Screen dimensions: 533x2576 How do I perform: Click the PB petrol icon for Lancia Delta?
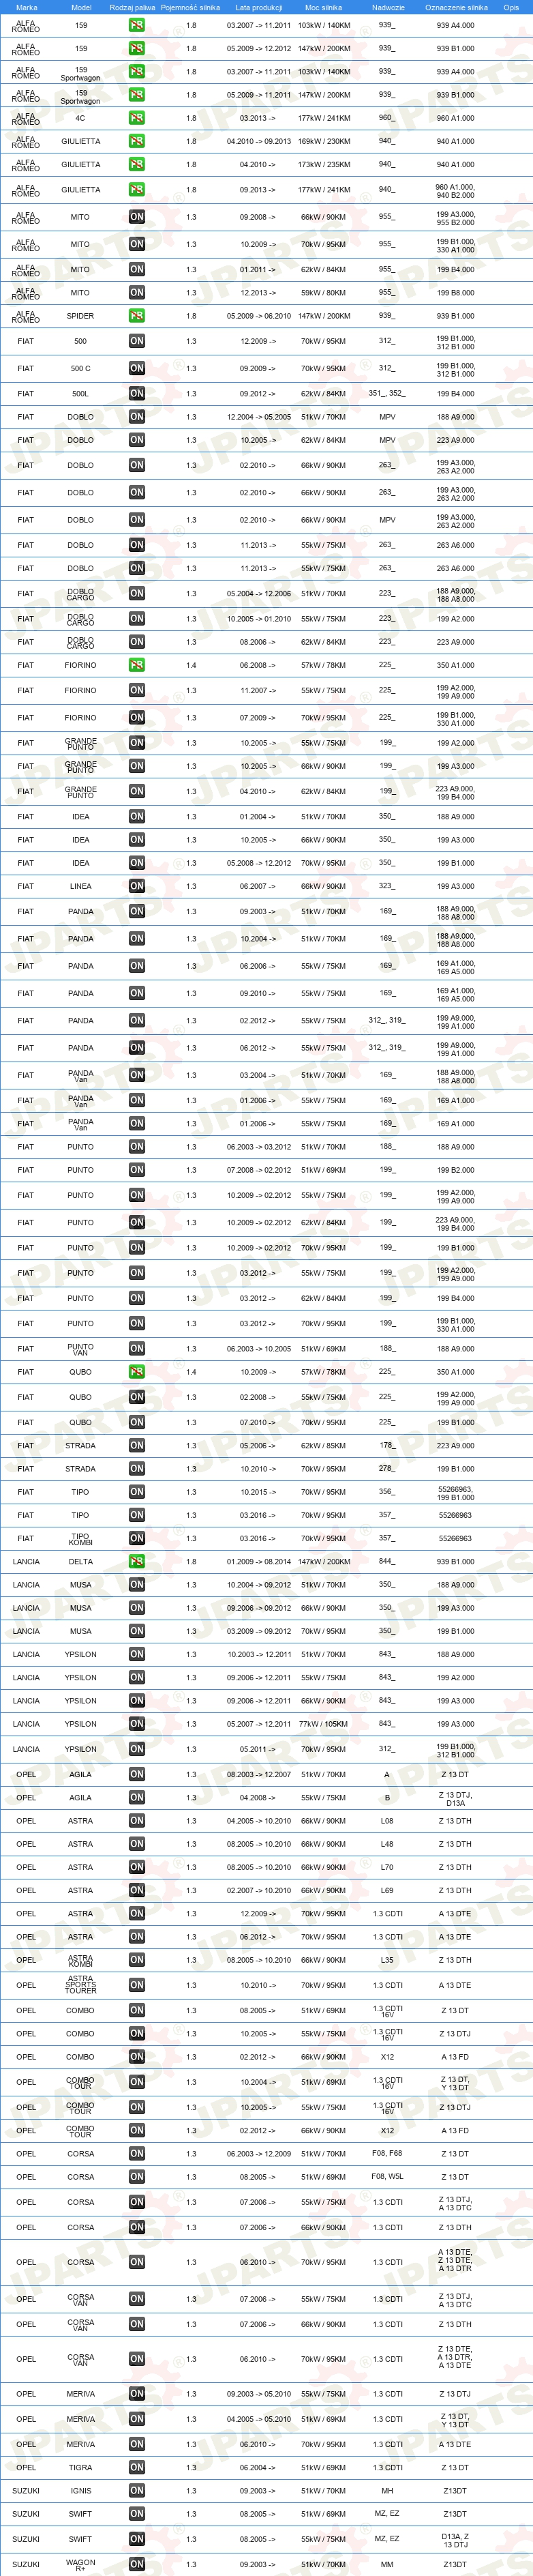137,1561
